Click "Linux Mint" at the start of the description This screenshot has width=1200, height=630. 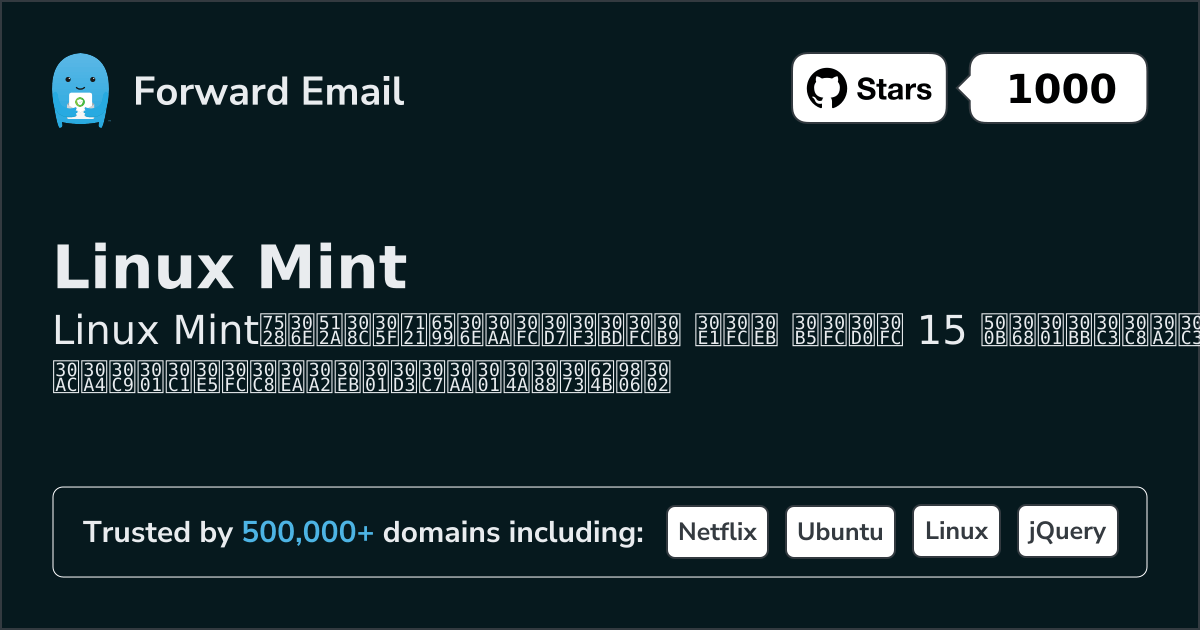coord(155,330)
